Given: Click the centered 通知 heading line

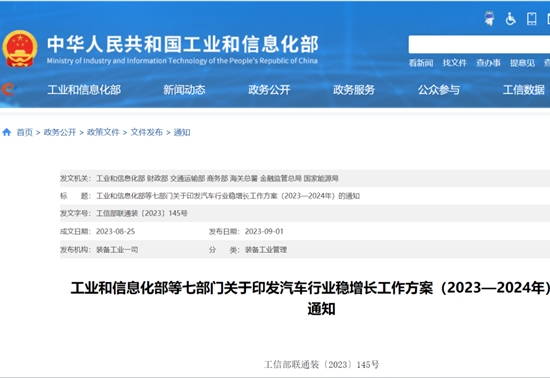Looking at the screenshot, I should point(321,309).
